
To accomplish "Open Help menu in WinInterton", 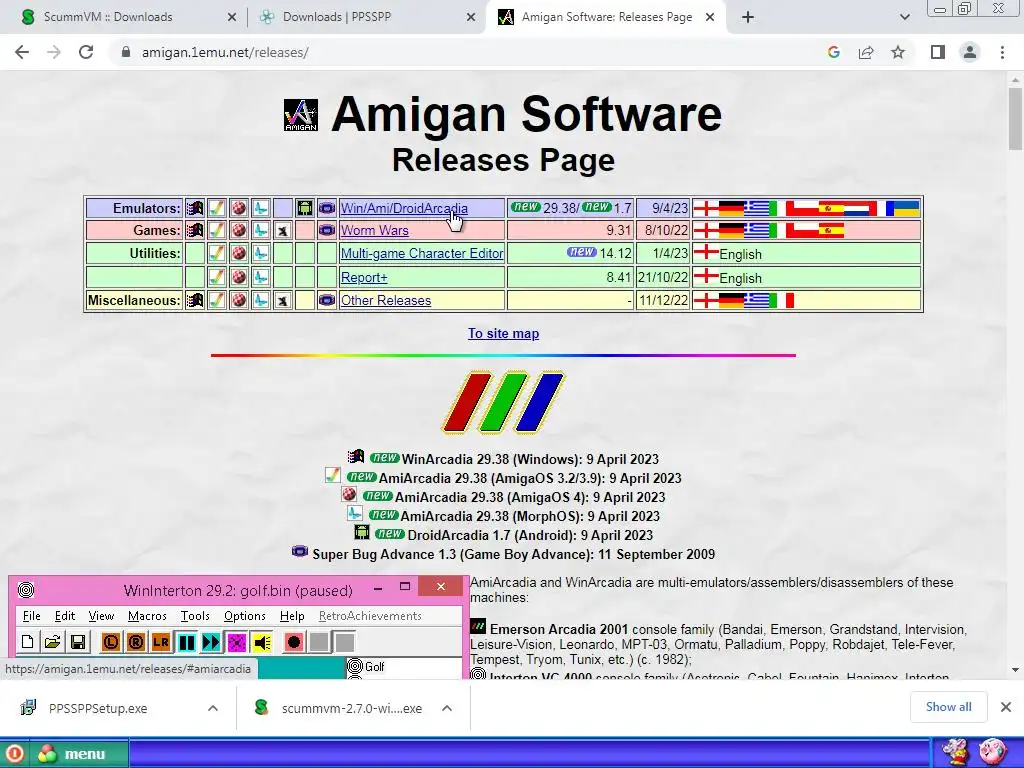I will (292, 616).
